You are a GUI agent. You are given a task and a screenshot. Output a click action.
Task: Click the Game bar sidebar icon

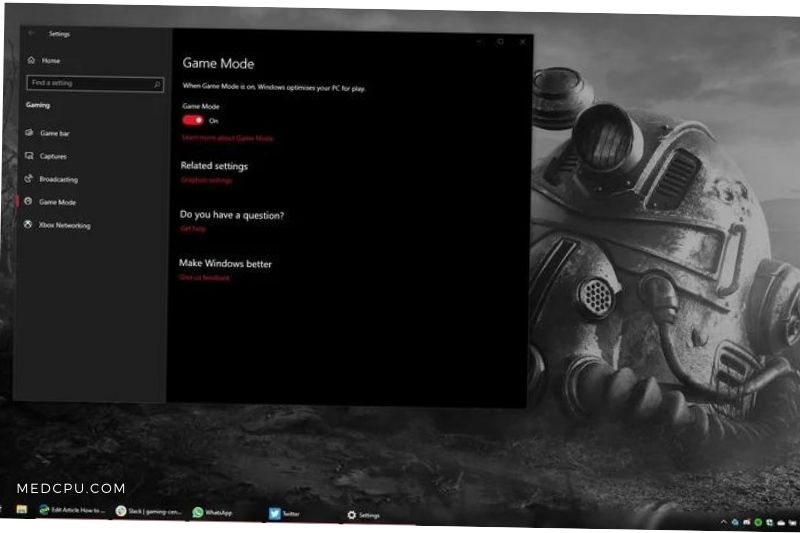tap(30, 133)
